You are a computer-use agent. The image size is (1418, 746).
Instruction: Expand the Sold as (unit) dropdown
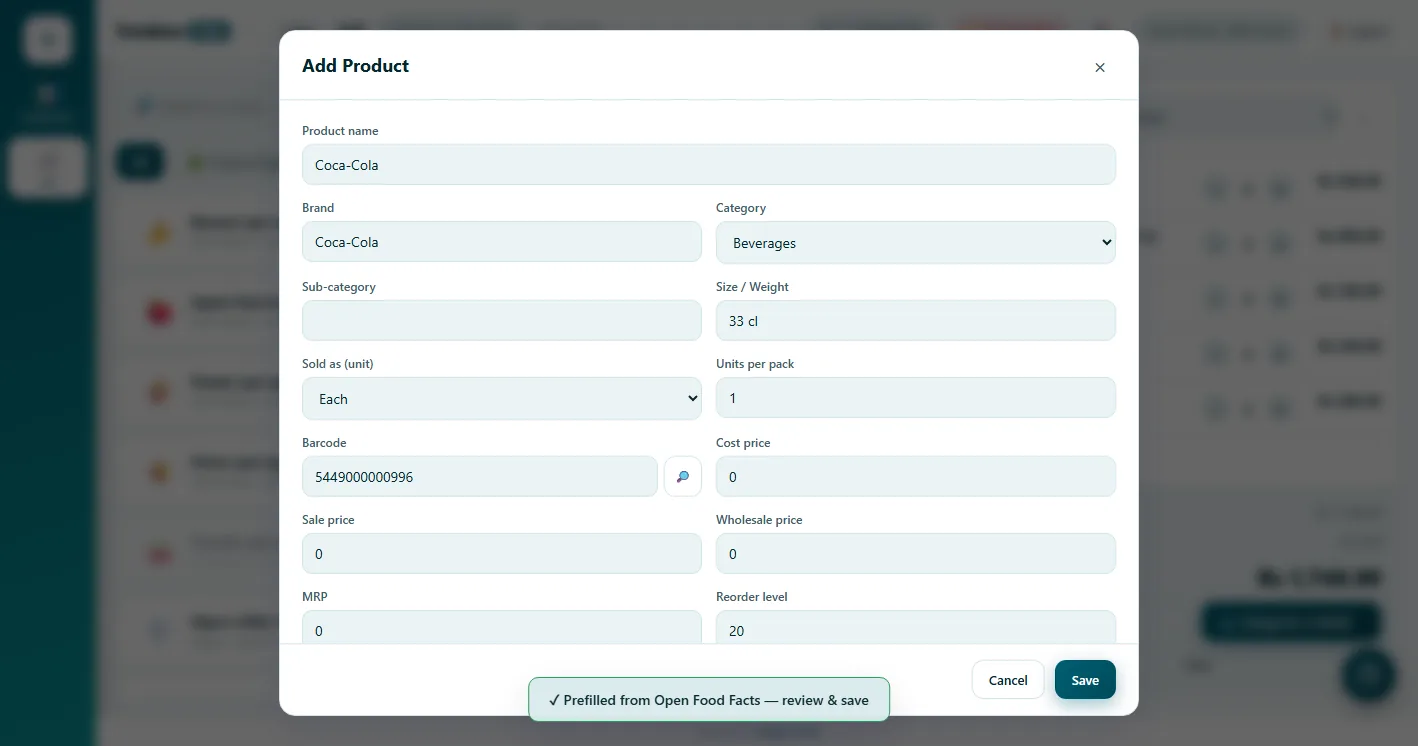(502, 399)
